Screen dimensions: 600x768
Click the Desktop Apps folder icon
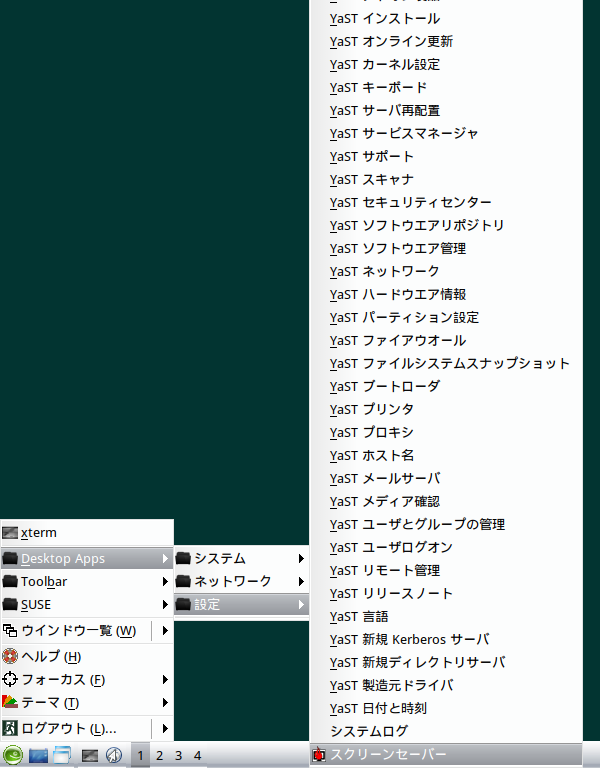pyautogui.click(x=10, y=558)
